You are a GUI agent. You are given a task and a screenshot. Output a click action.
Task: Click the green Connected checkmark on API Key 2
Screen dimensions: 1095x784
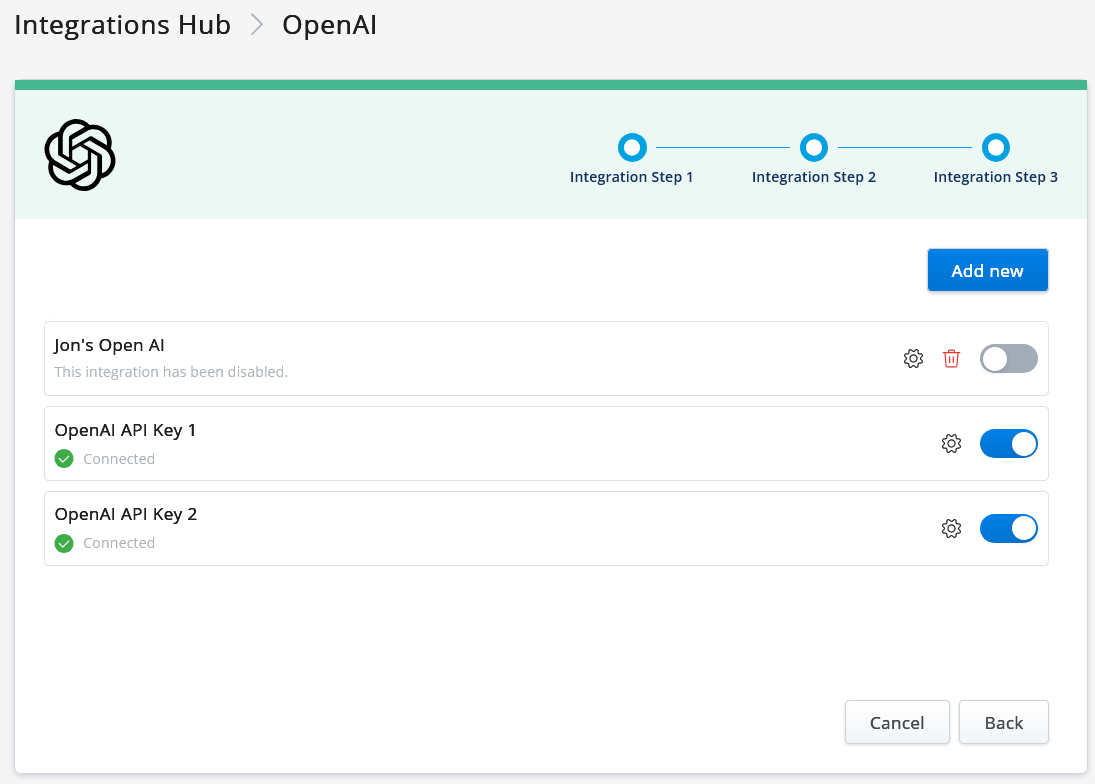64,542
